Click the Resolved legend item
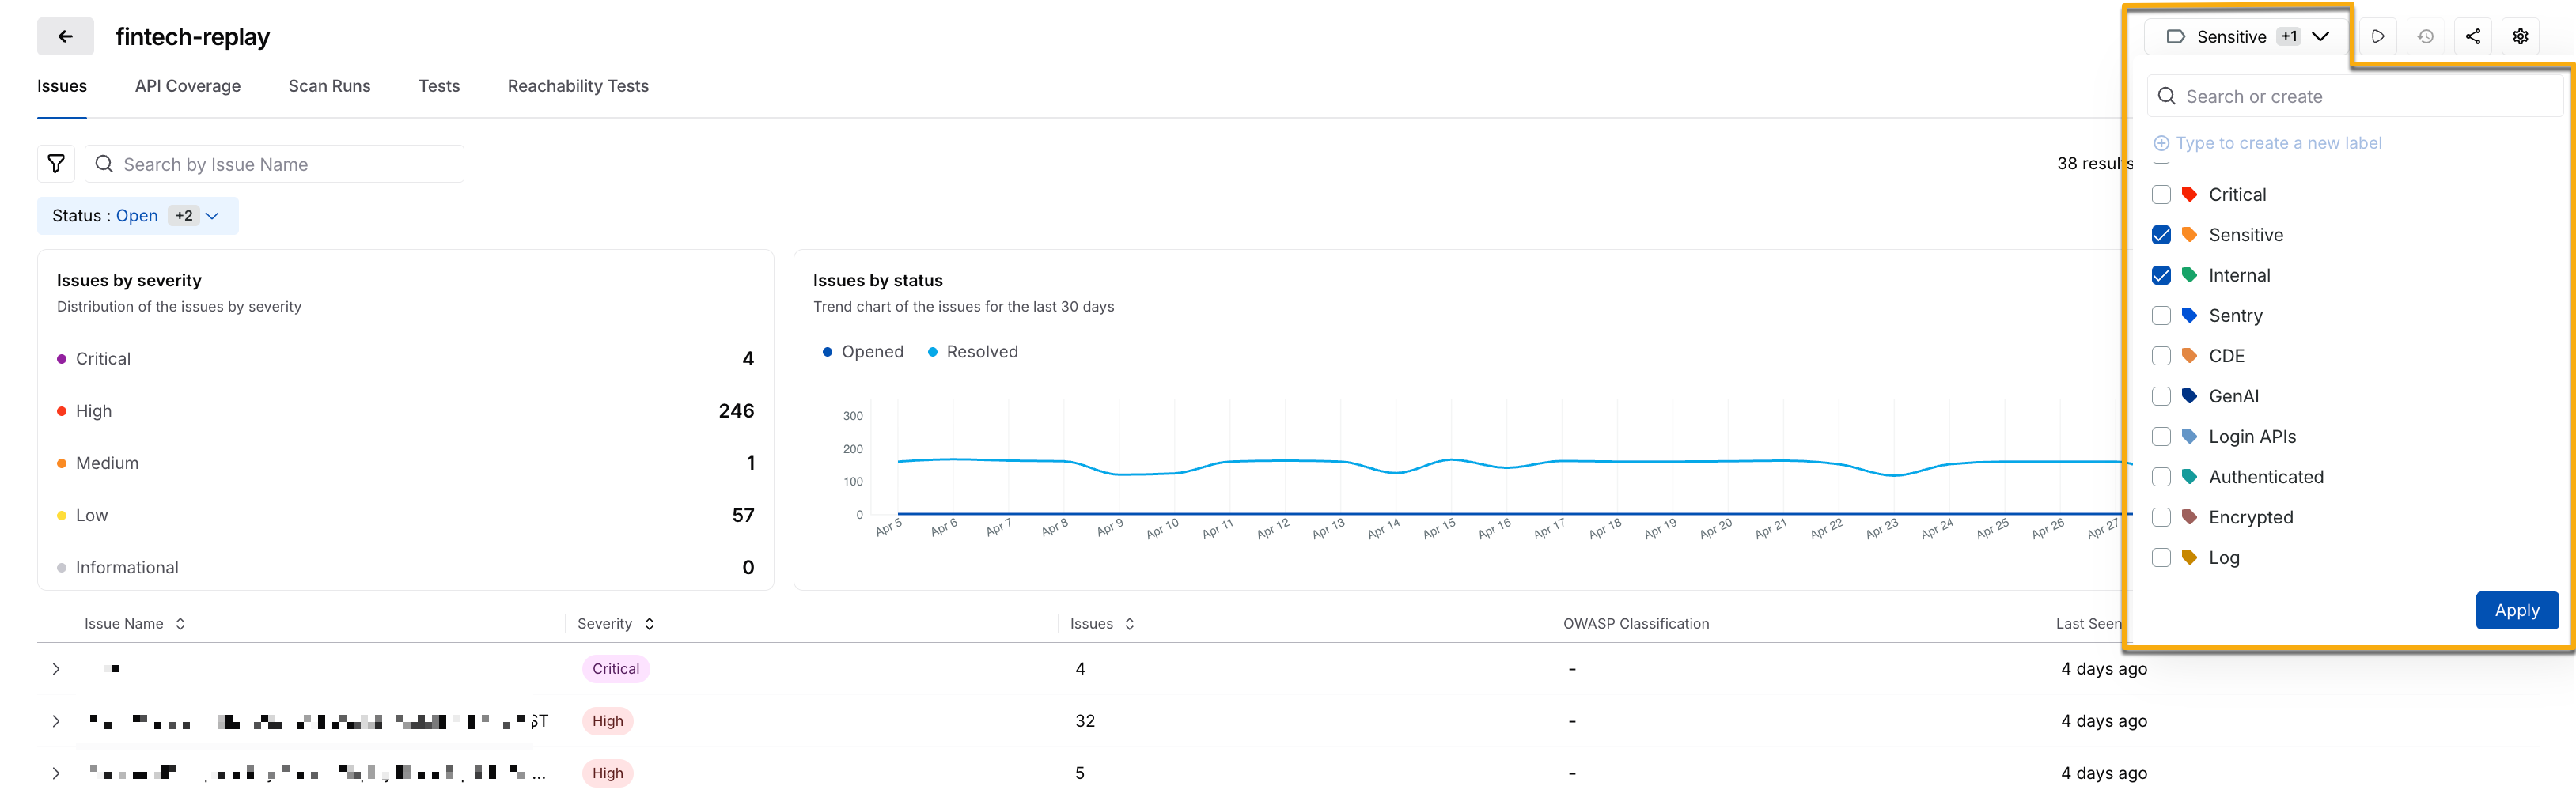The height and width of the screenshot is (805, 2576). pos(972,352)
